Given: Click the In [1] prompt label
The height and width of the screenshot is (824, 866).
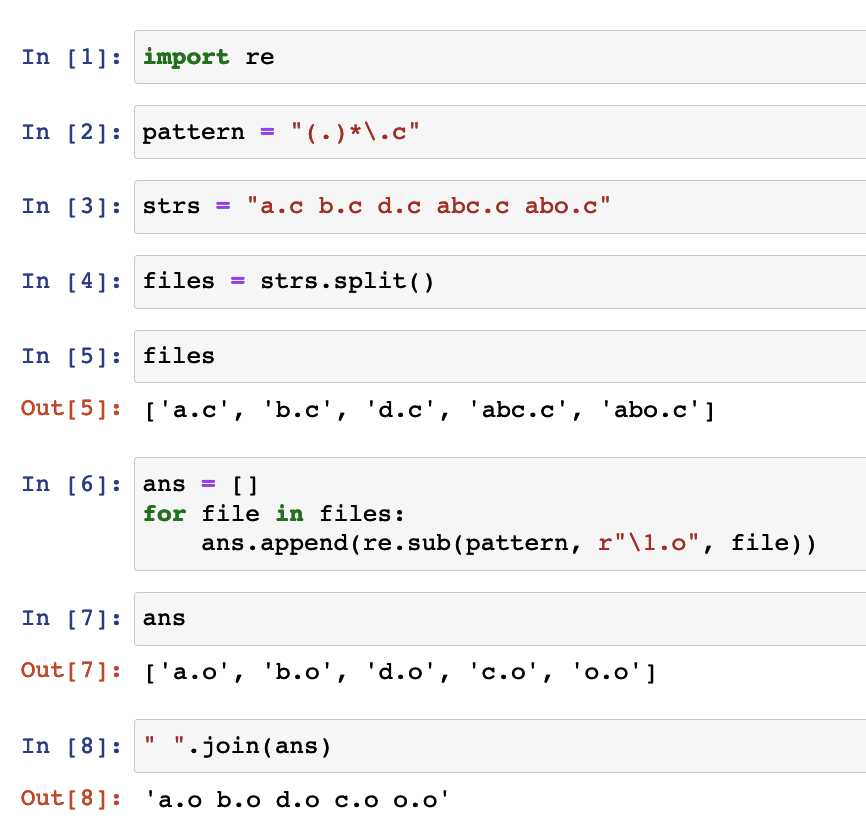Looking at the screenshot, I should (x=70, y=57).
